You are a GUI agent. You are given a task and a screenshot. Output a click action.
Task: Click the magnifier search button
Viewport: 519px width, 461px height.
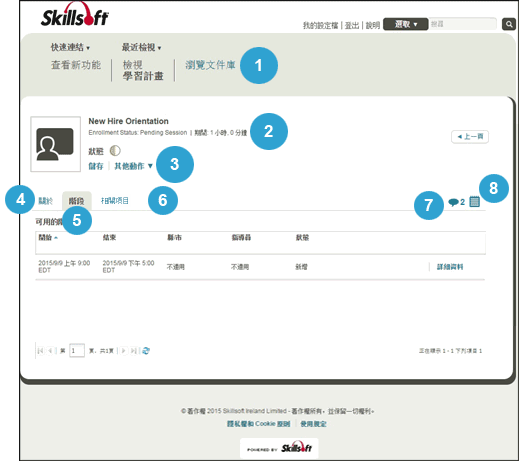(x=509, y=24)
